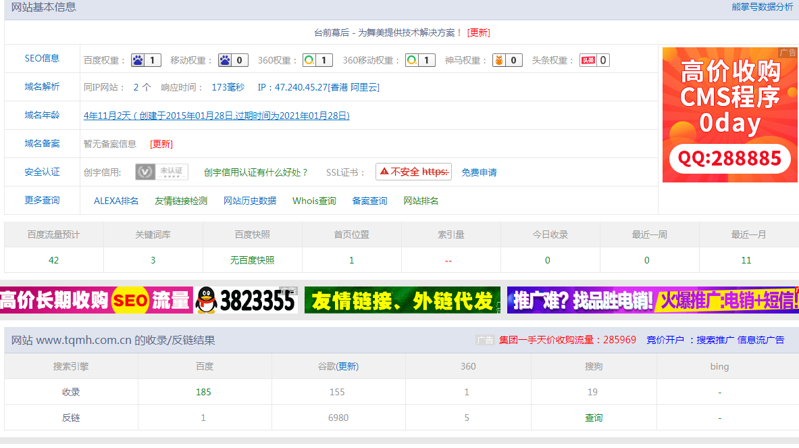This screenshot has width=799, height=448.
Task: Click the 创宇信用 未认证 badge
Action: coord(162,172)
